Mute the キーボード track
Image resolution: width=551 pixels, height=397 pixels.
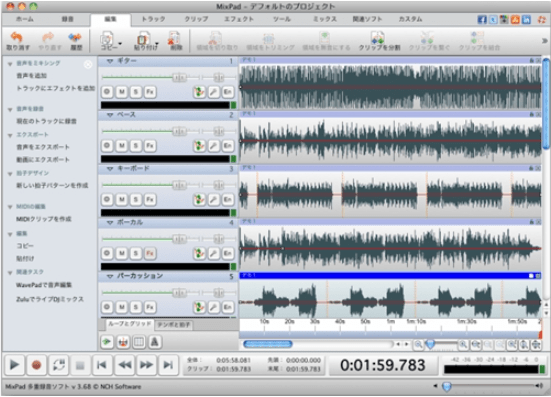(122, 200)
